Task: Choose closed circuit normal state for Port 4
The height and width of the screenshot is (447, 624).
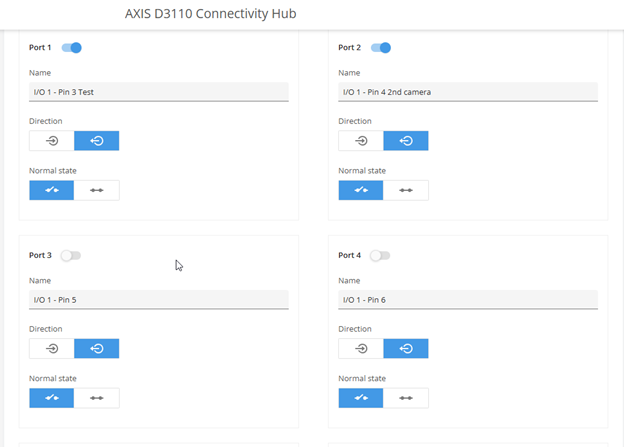Action: [x=406, y=398]
